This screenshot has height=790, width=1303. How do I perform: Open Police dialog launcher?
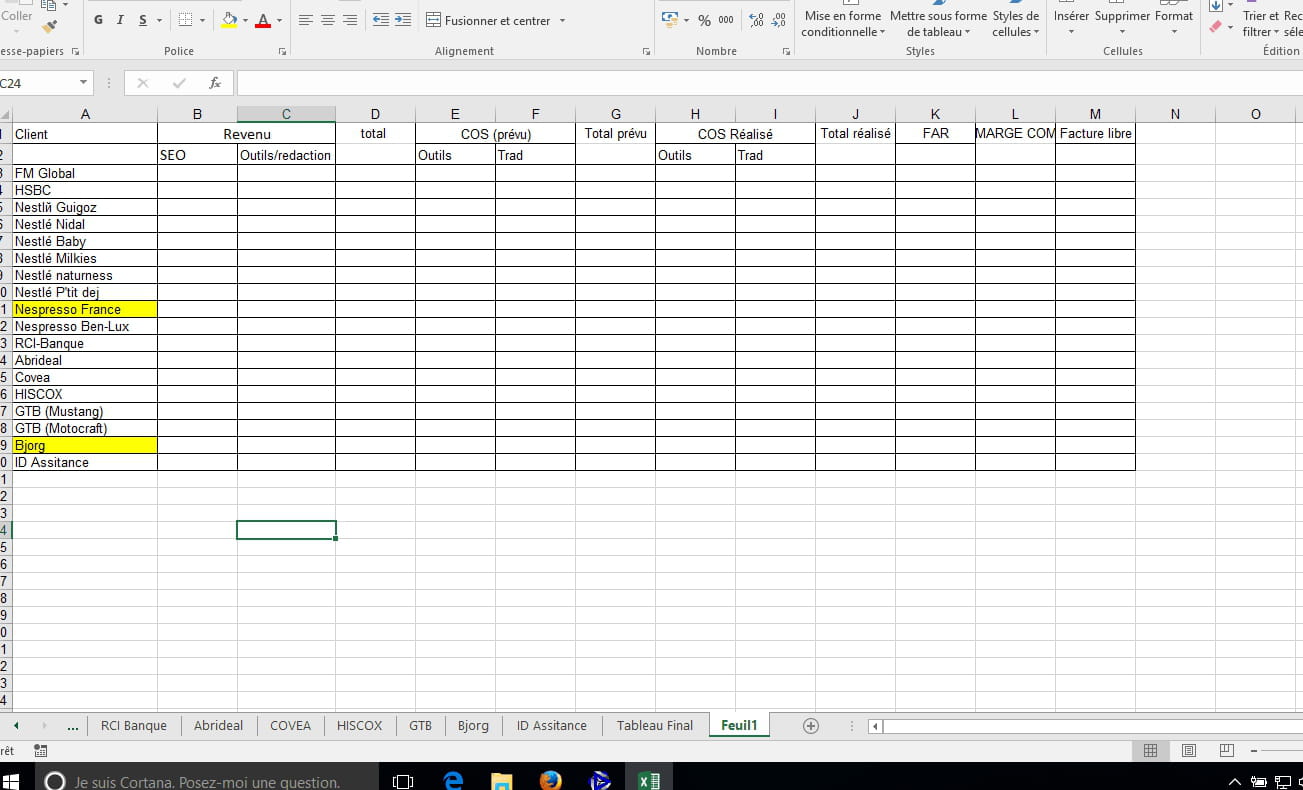coord(282,51)
